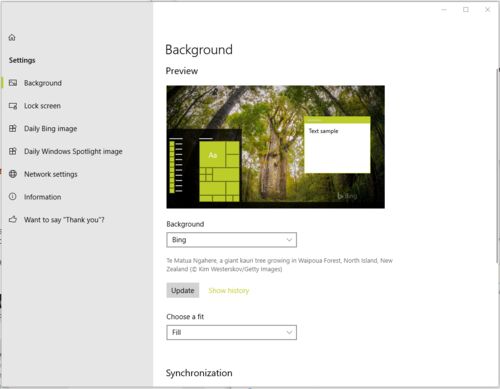Viewport: 500px width, 389px height.
Task: Click the Settings sidebar title
Action: (x=22, y=60)
